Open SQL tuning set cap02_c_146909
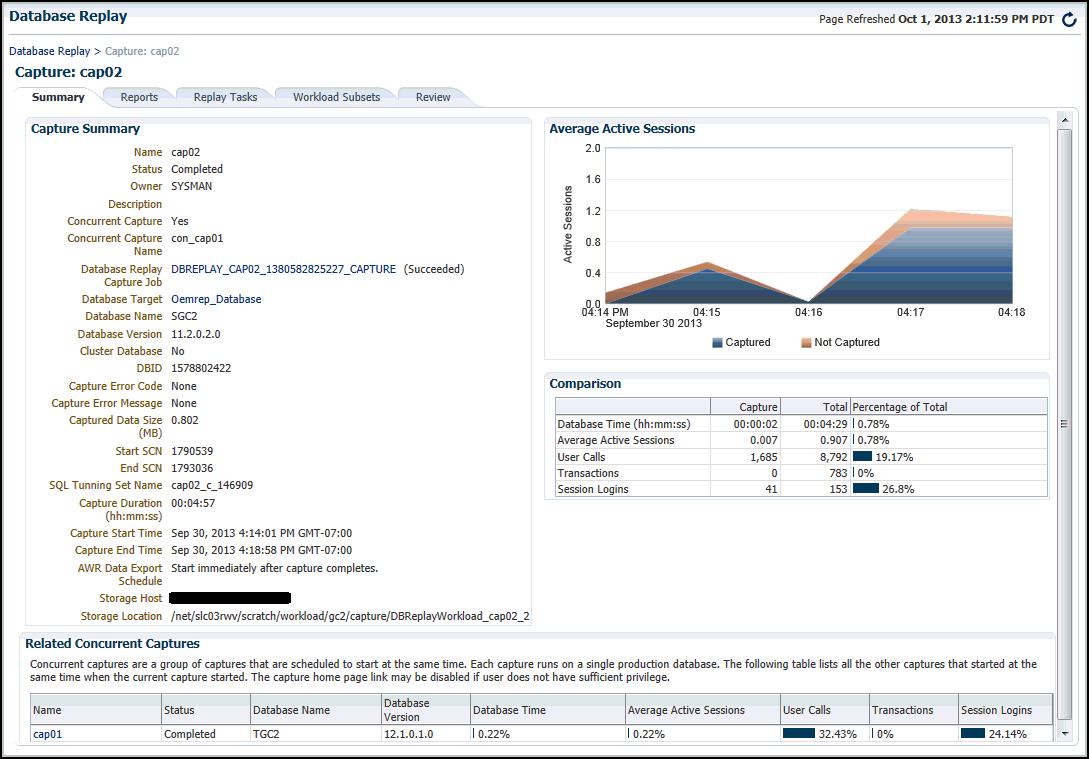 pyautogui.click(x=215, y=485)
